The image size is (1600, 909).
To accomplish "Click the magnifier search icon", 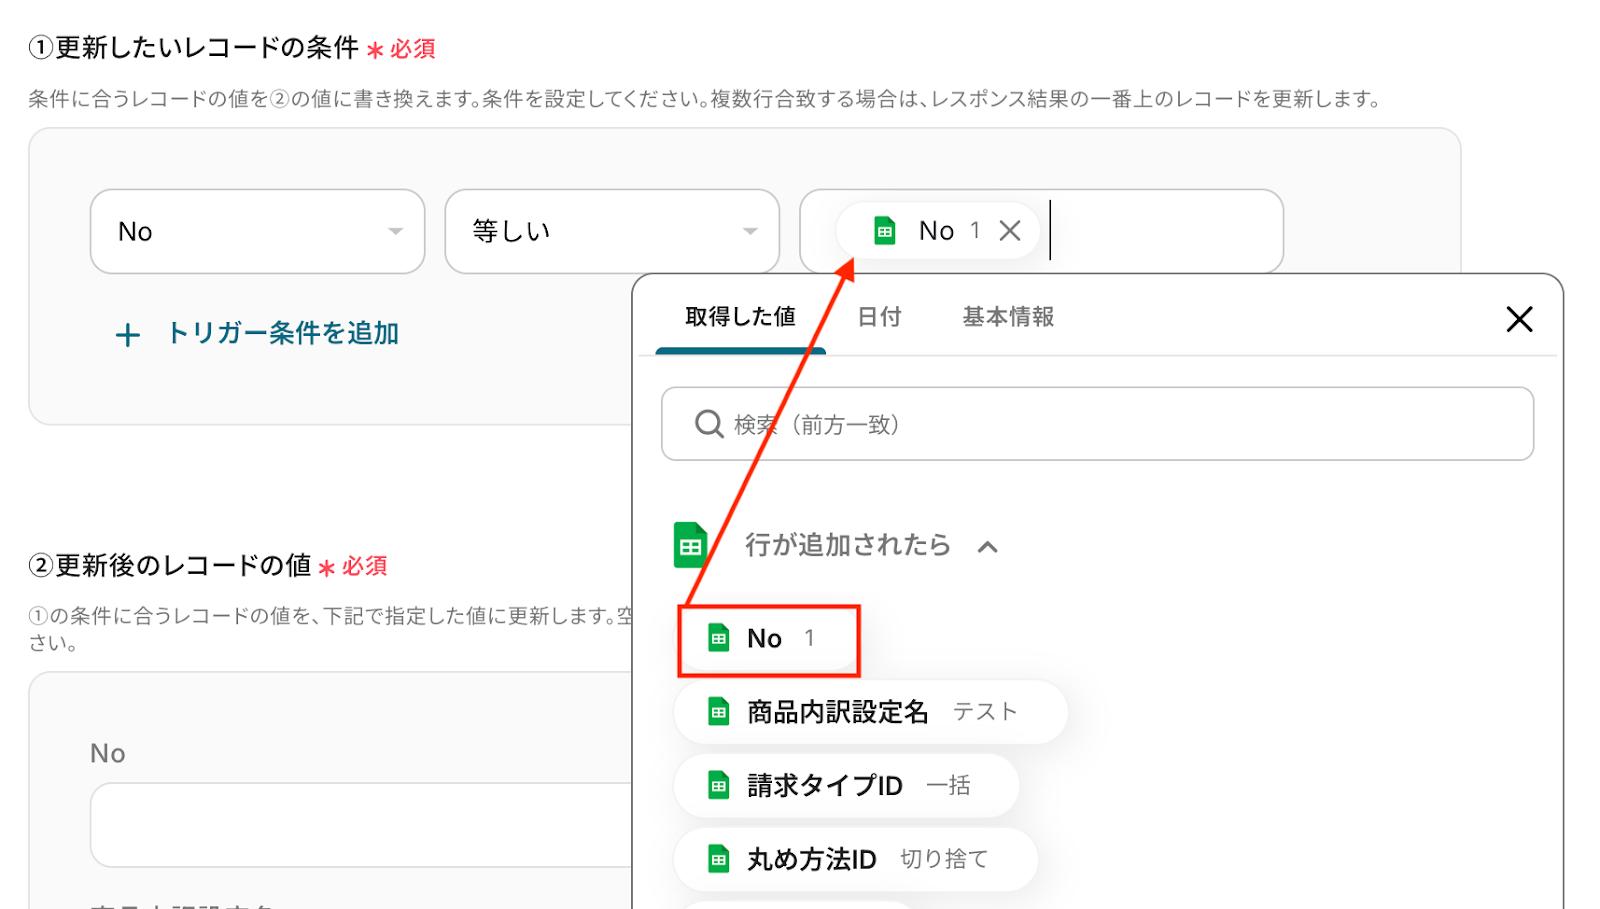I will click(x=709, y=424).
